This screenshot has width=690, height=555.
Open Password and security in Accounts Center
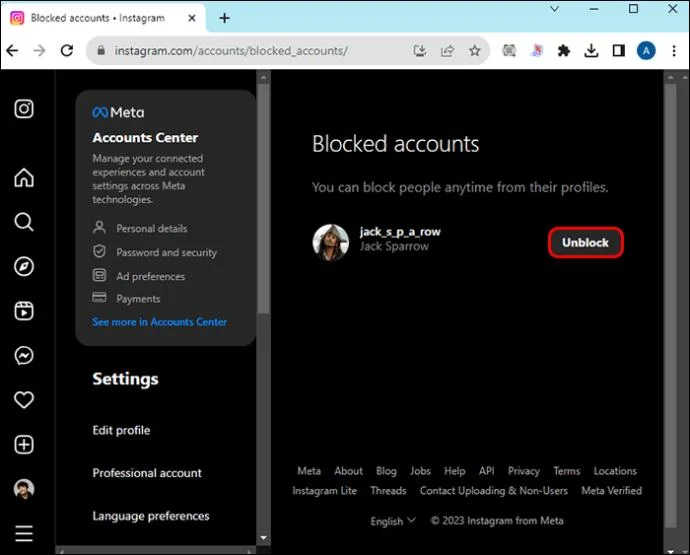point(166,253)
